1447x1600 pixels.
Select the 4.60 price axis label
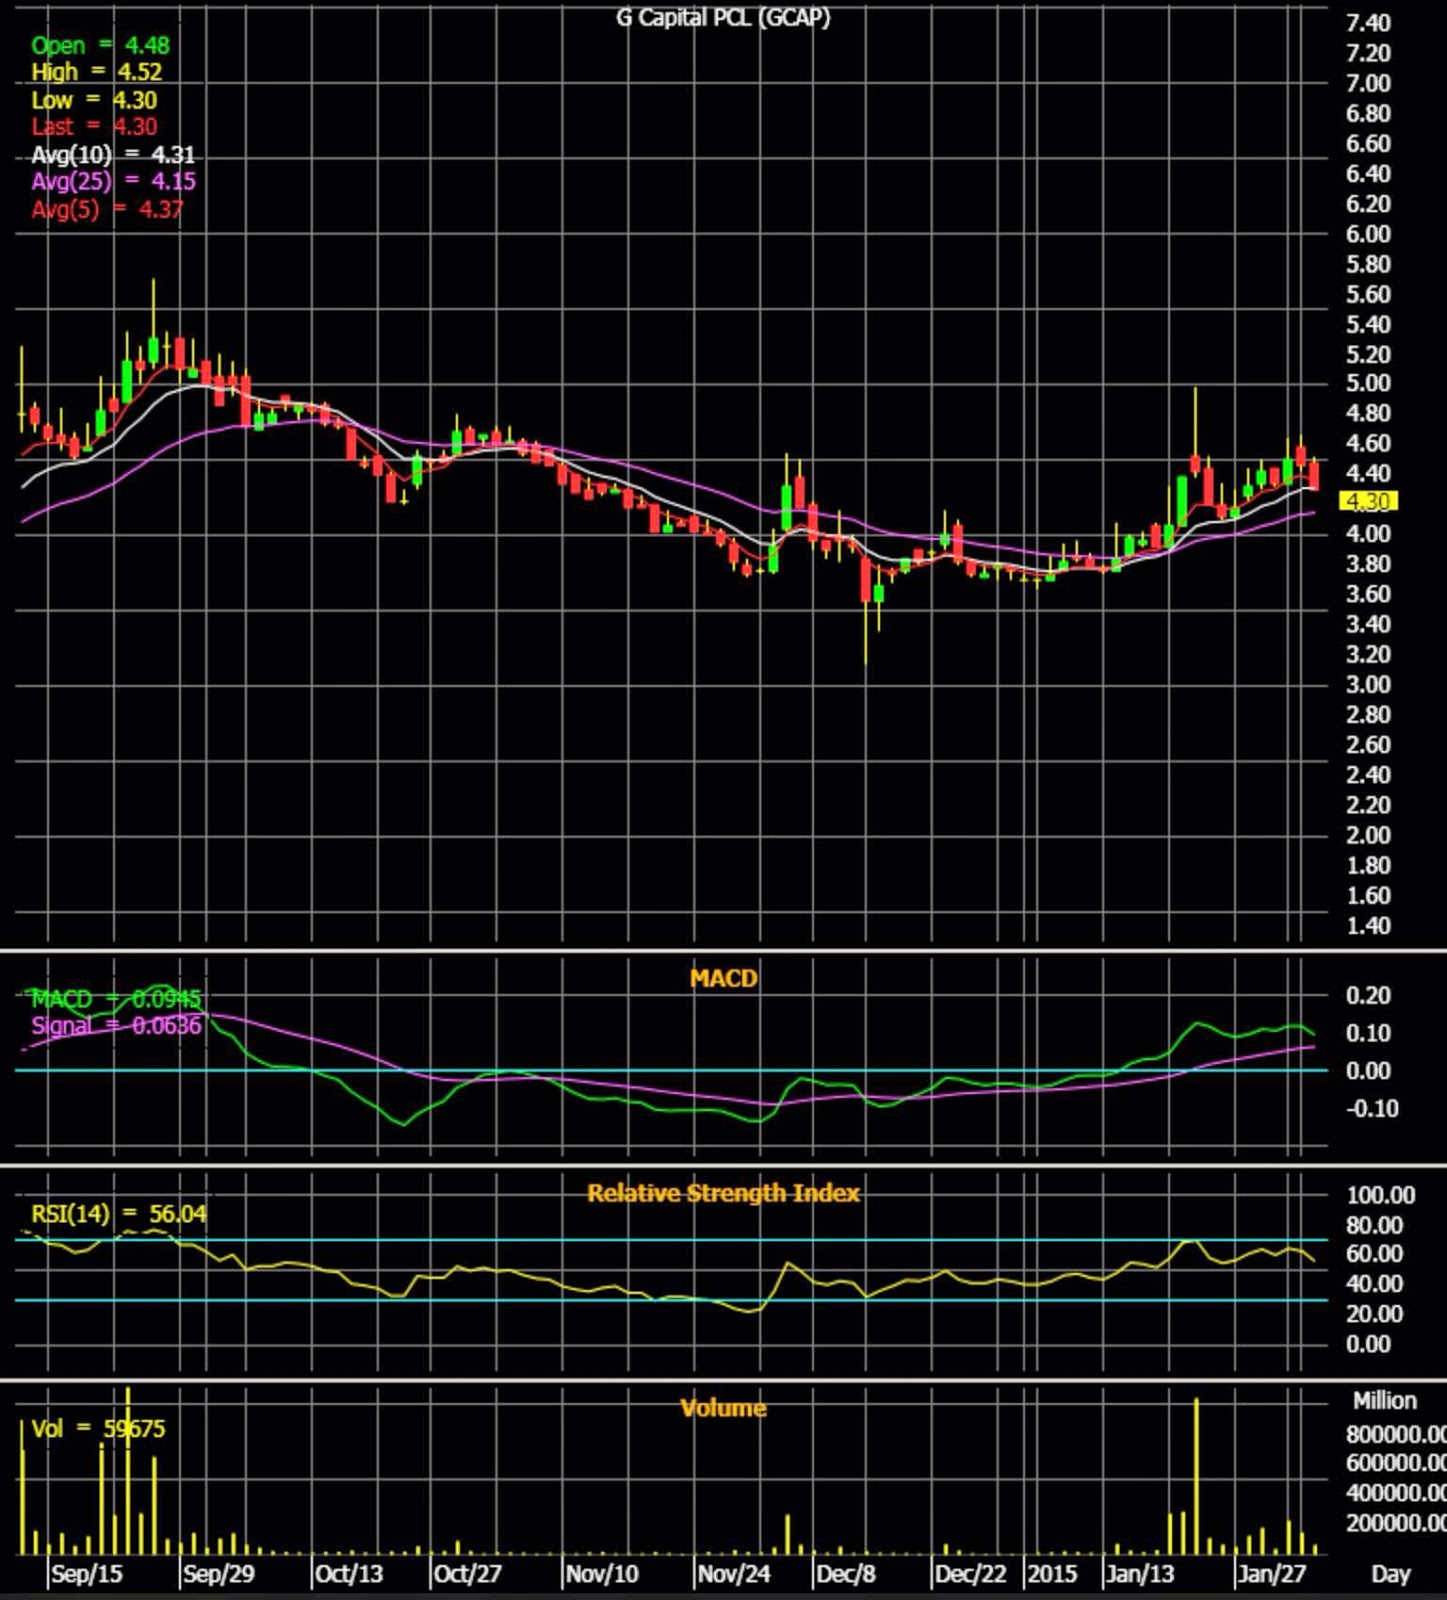1369,443
